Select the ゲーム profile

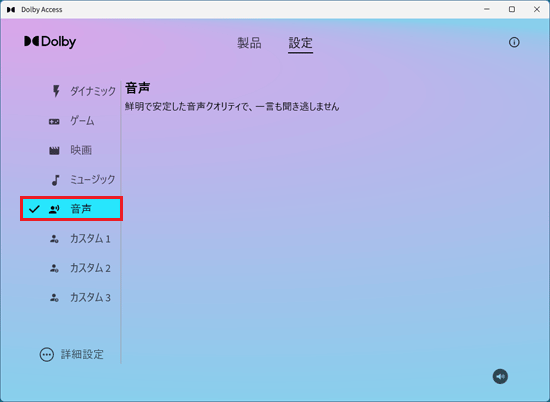[x=82, y=121]
